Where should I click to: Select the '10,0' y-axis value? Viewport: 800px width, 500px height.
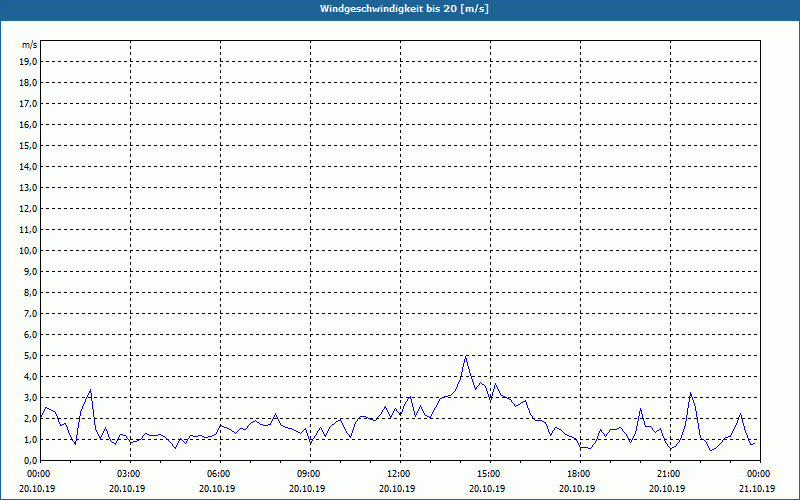(x=29, y=251)
